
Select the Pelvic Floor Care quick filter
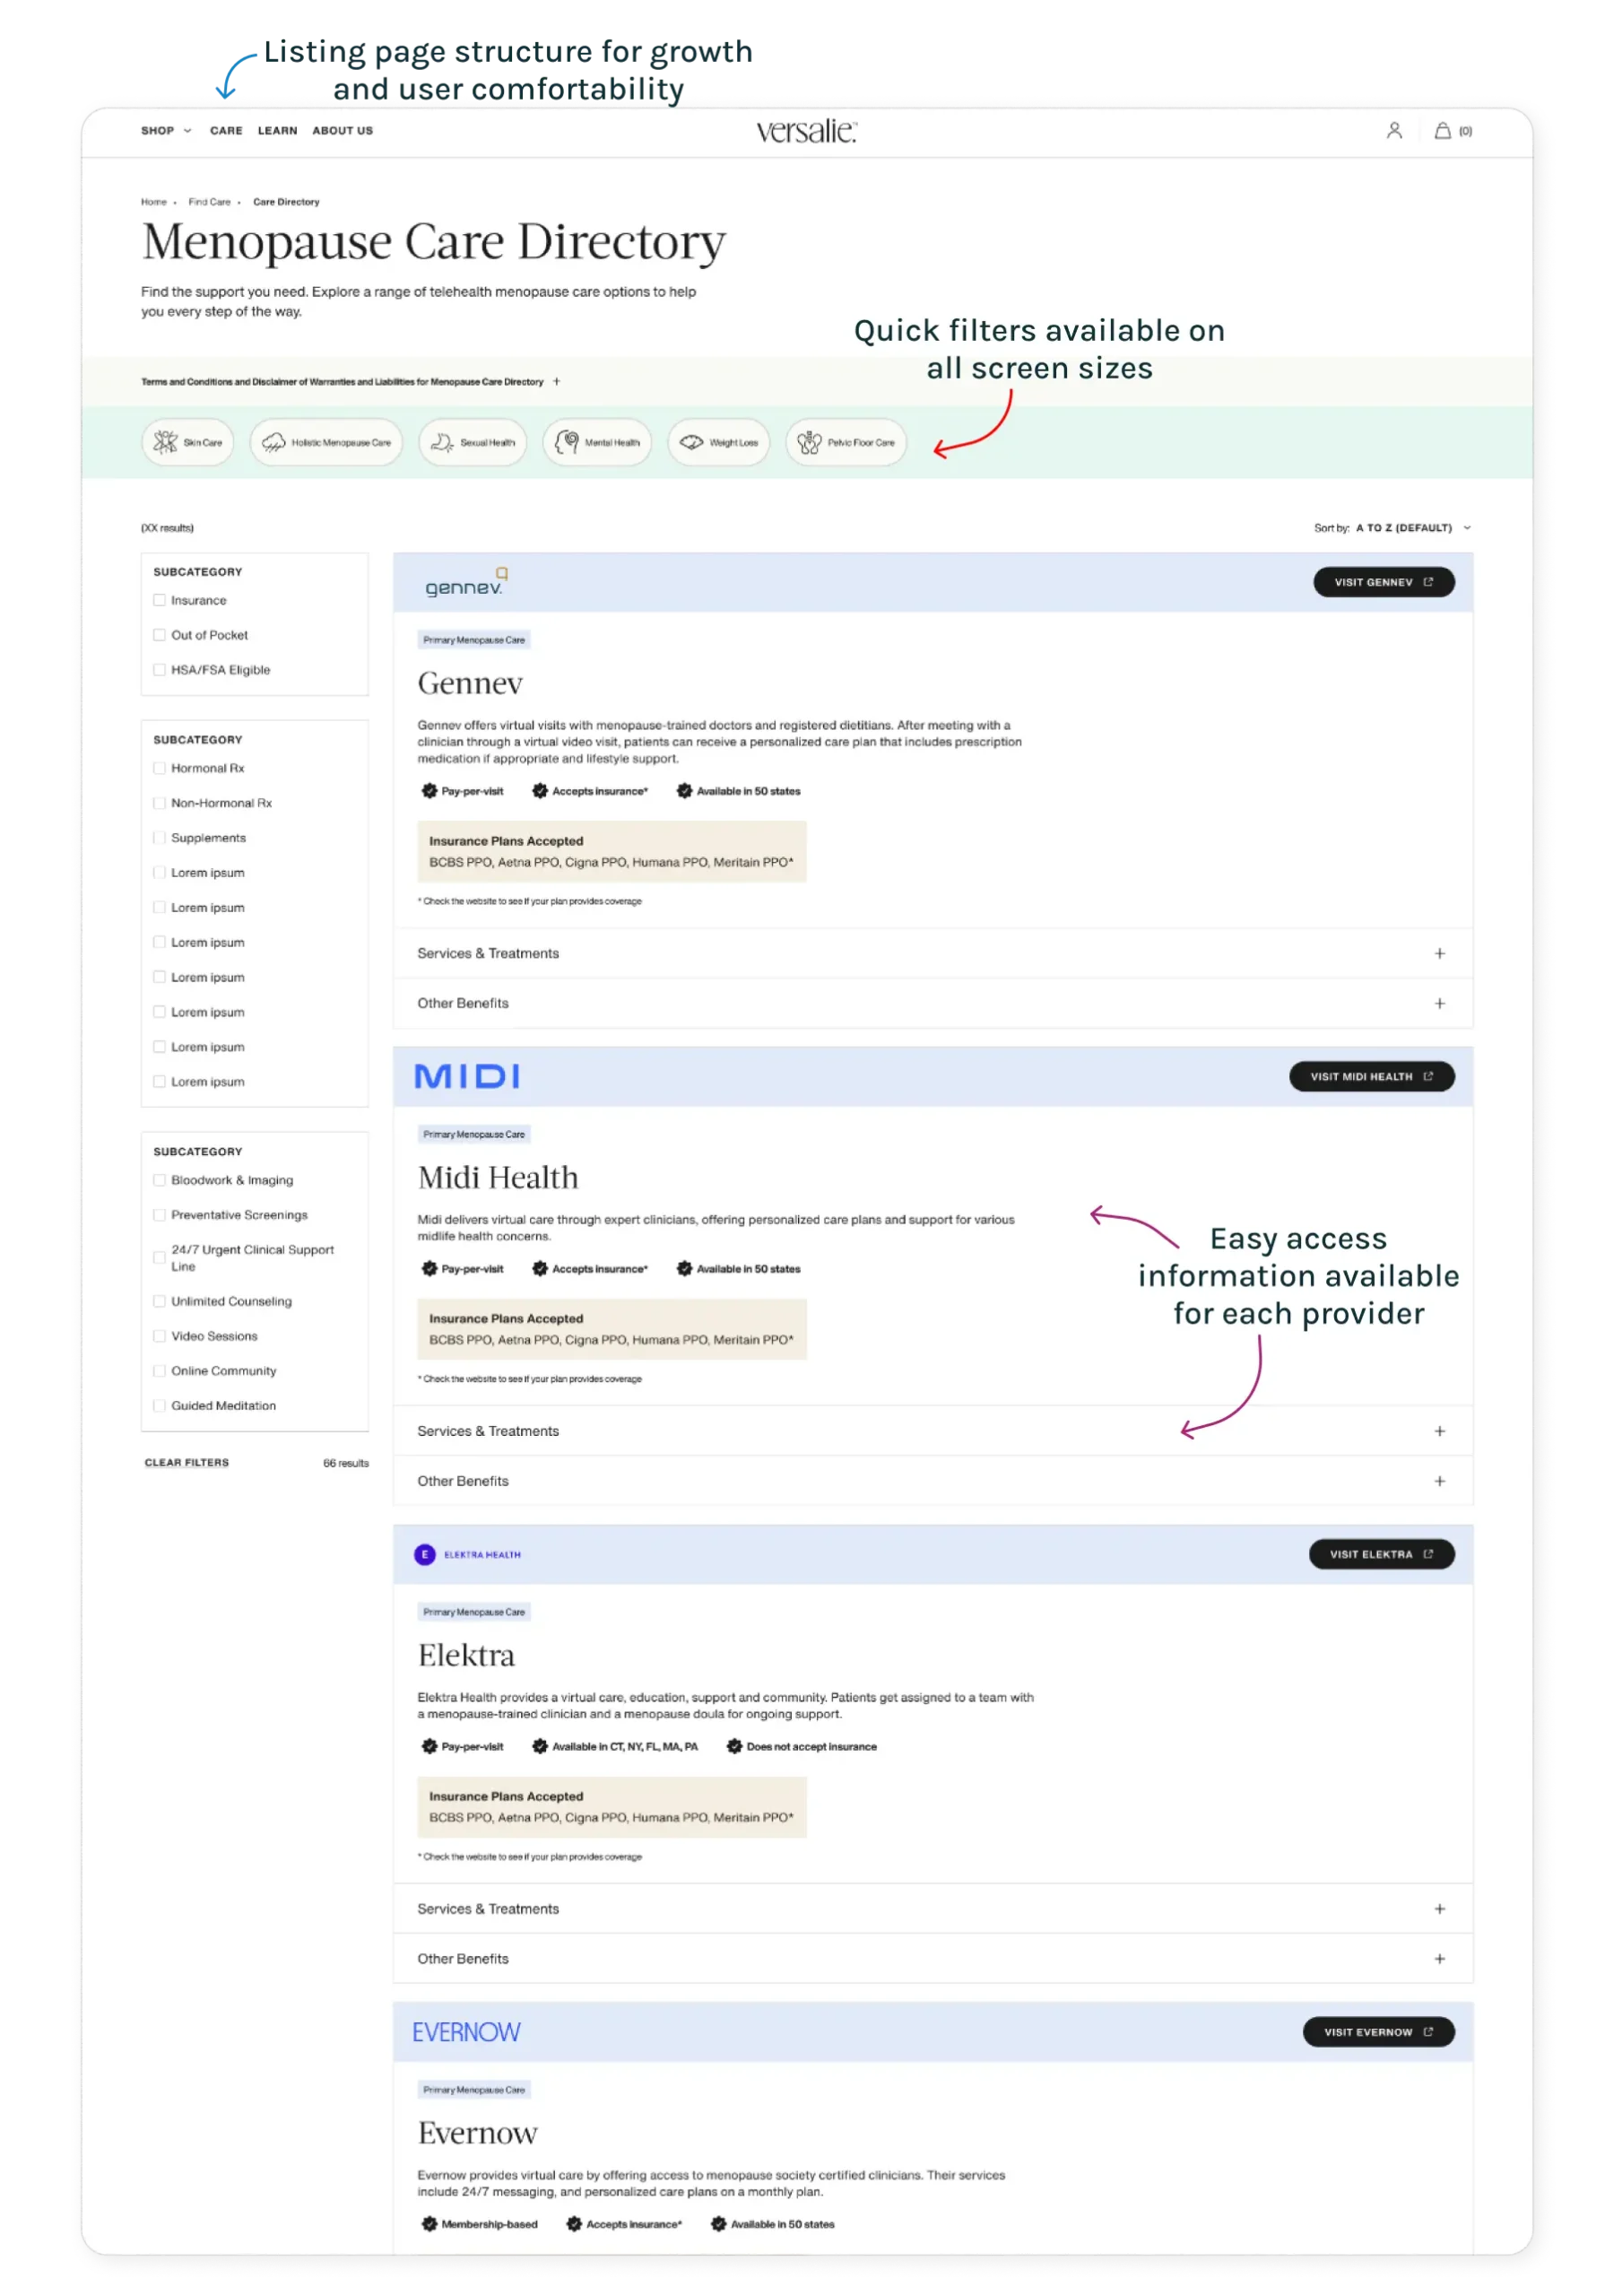[846, 442]
